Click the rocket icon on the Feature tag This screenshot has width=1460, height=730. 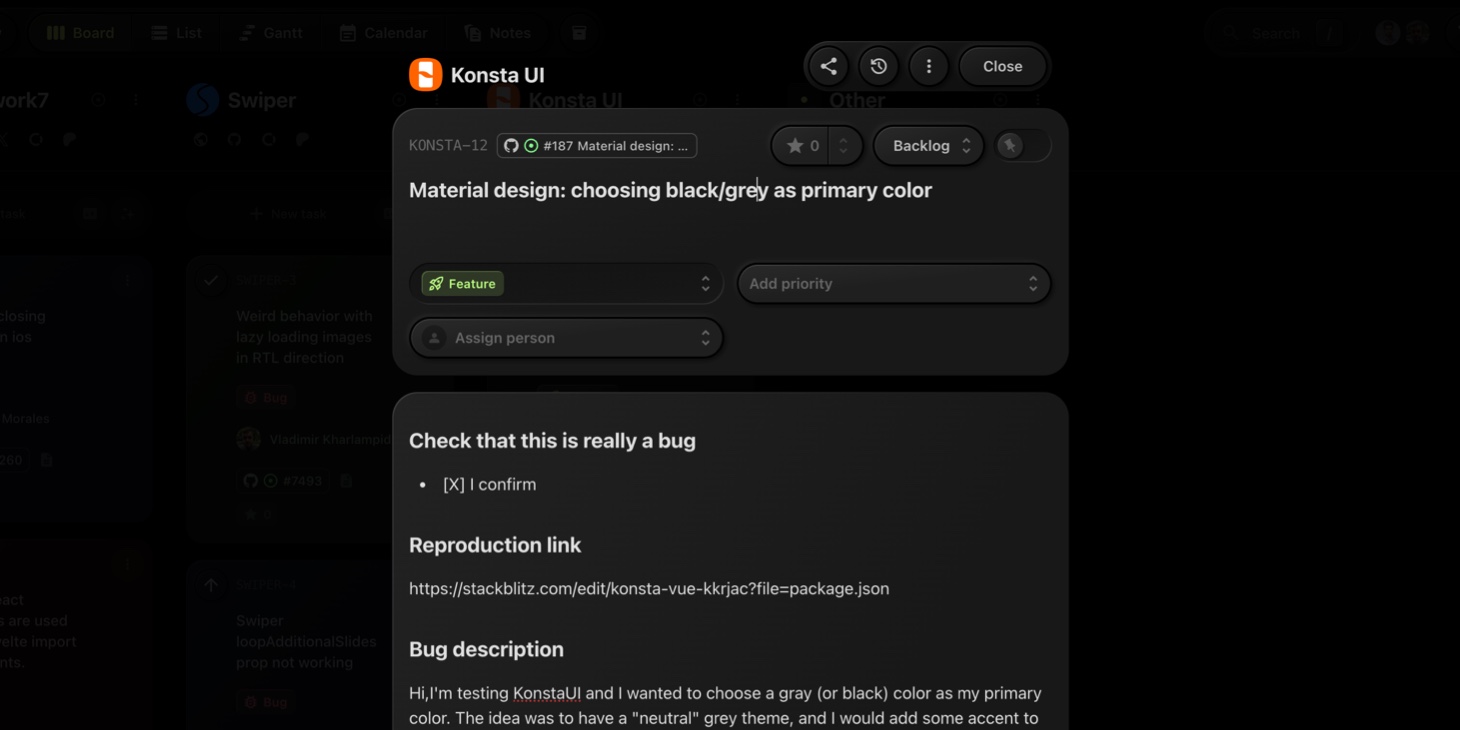(x=436, y=284)
